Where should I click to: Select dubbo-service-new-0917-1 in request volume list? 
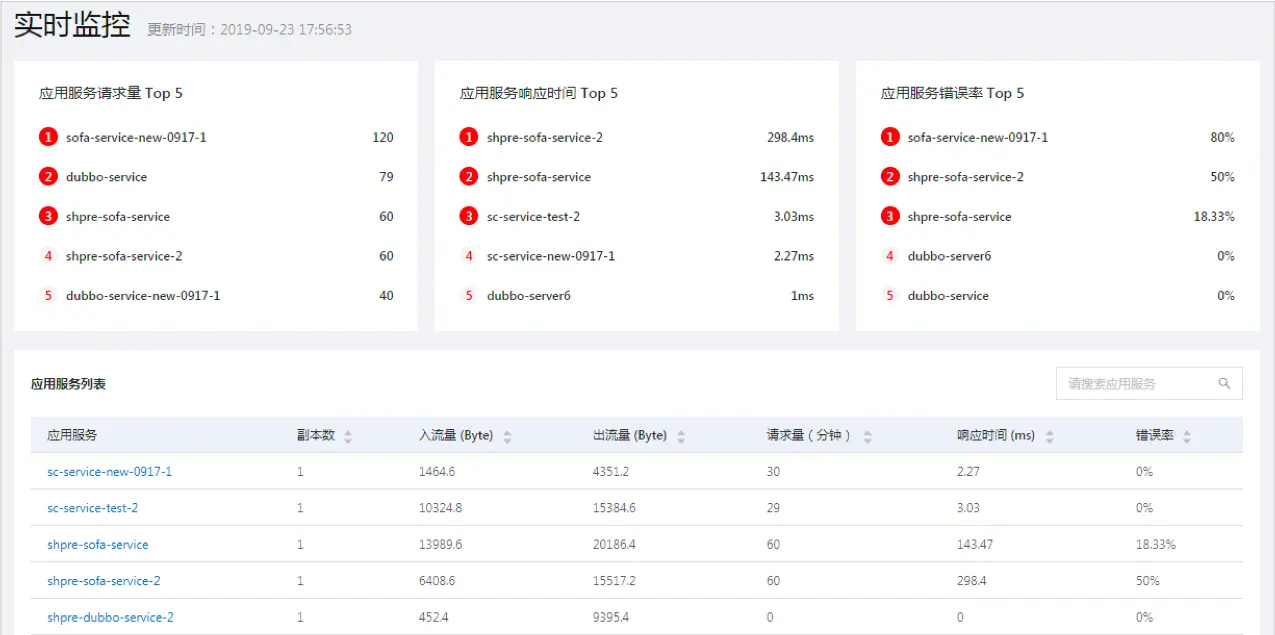(x=143, y=295)
